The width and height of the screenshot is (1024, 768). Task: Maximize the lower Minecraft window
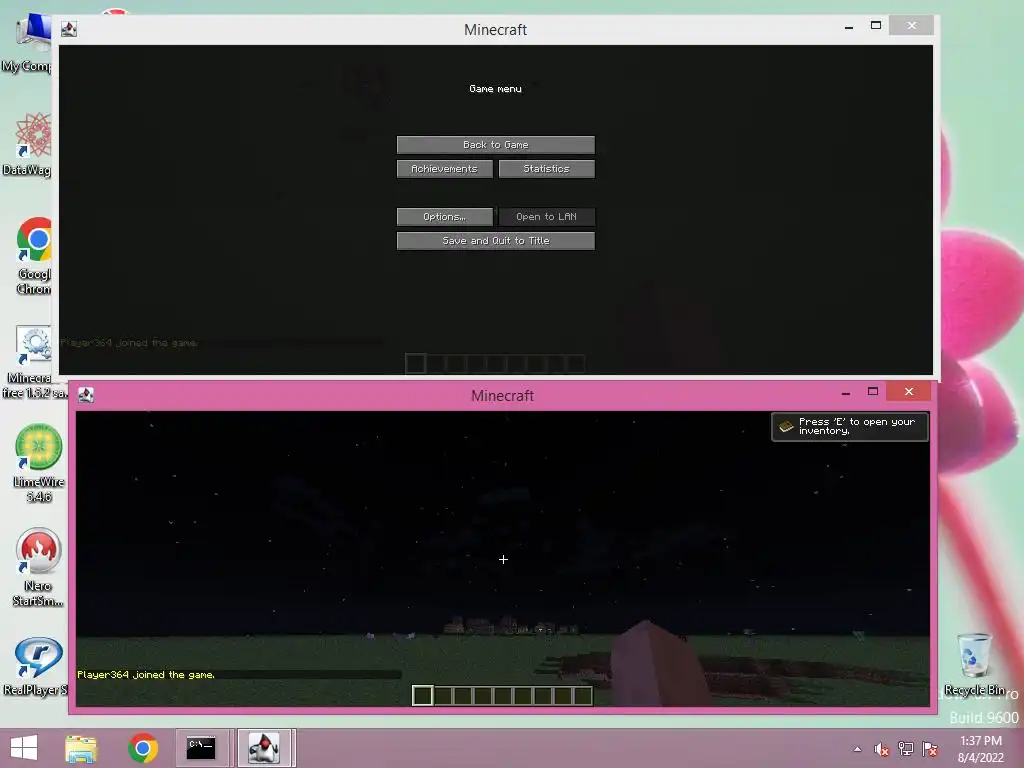pos(872,391)
